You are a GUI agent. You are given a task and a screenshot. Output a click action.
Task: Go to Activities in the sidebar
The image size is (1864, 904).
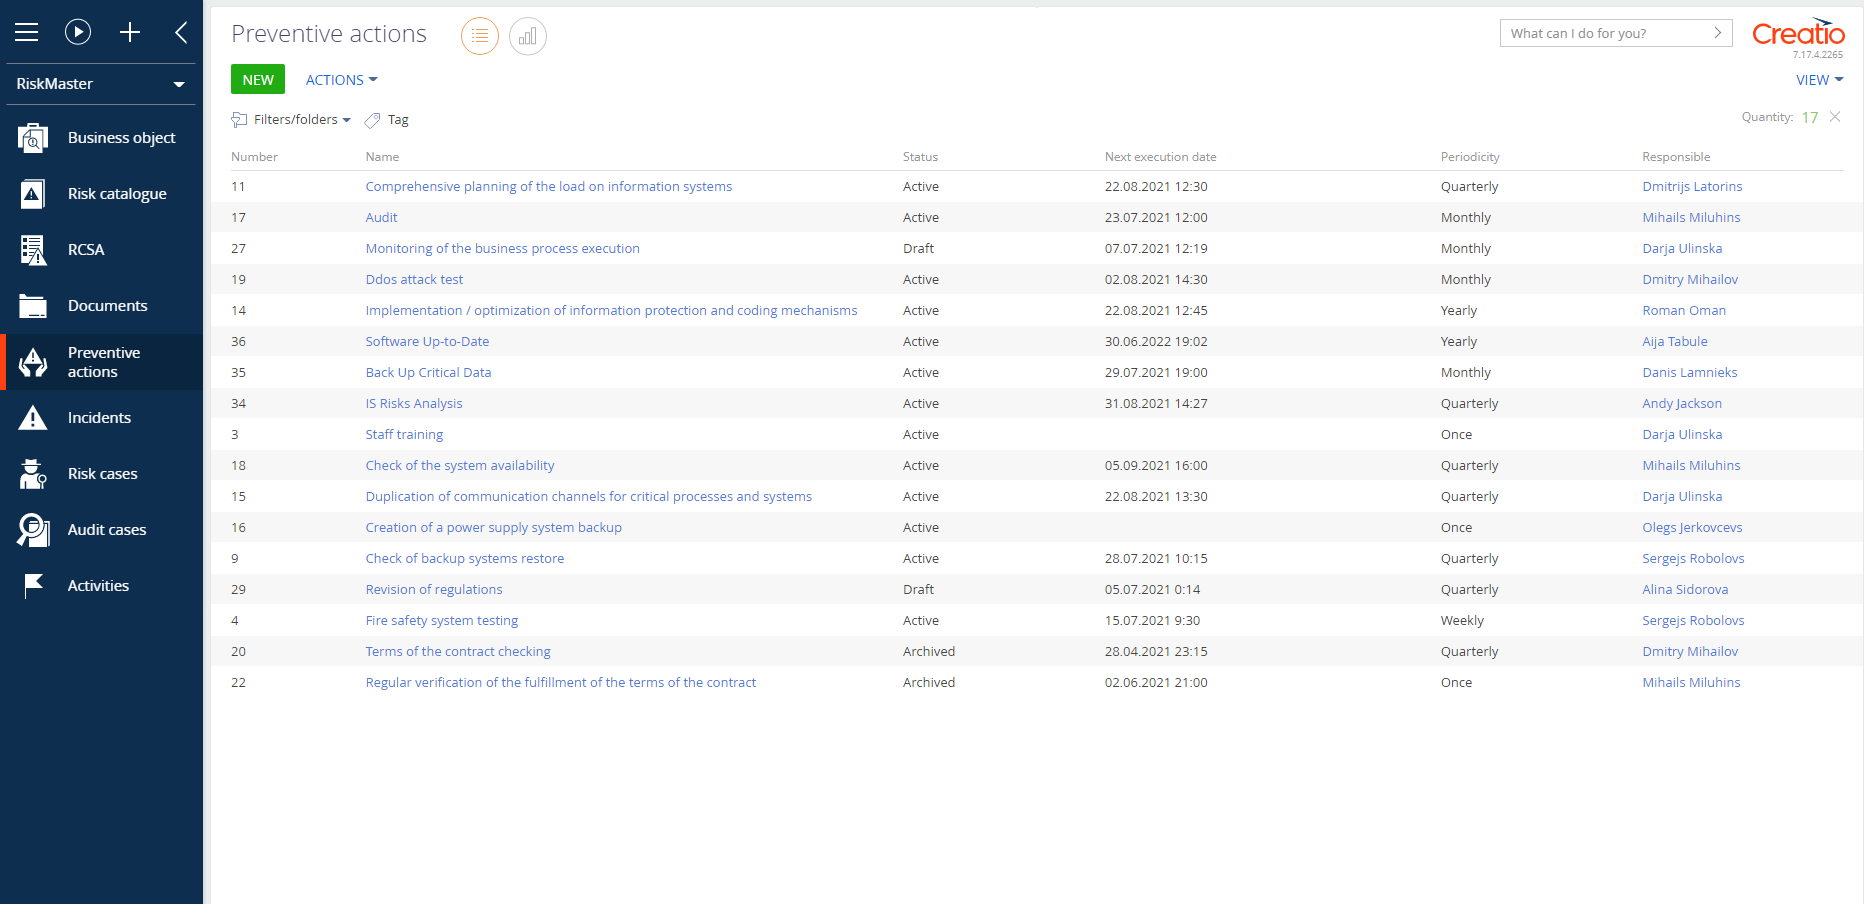[98, 586]
